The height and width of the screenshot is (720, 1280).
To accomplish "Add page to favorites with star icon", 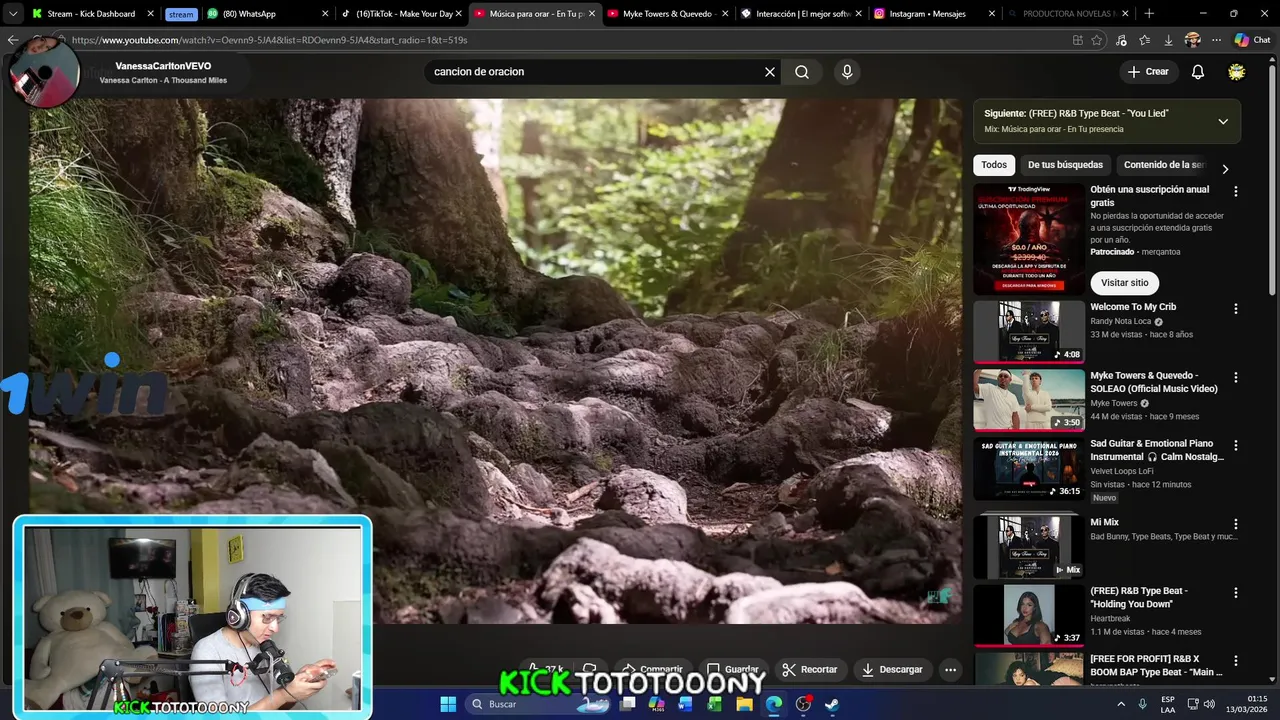I will [1097, 40].
